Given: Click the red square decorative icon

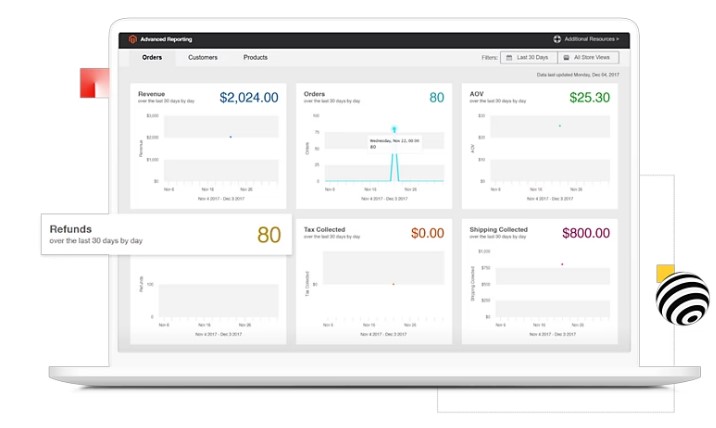Looking at the screenshot, I should (94, 83).
